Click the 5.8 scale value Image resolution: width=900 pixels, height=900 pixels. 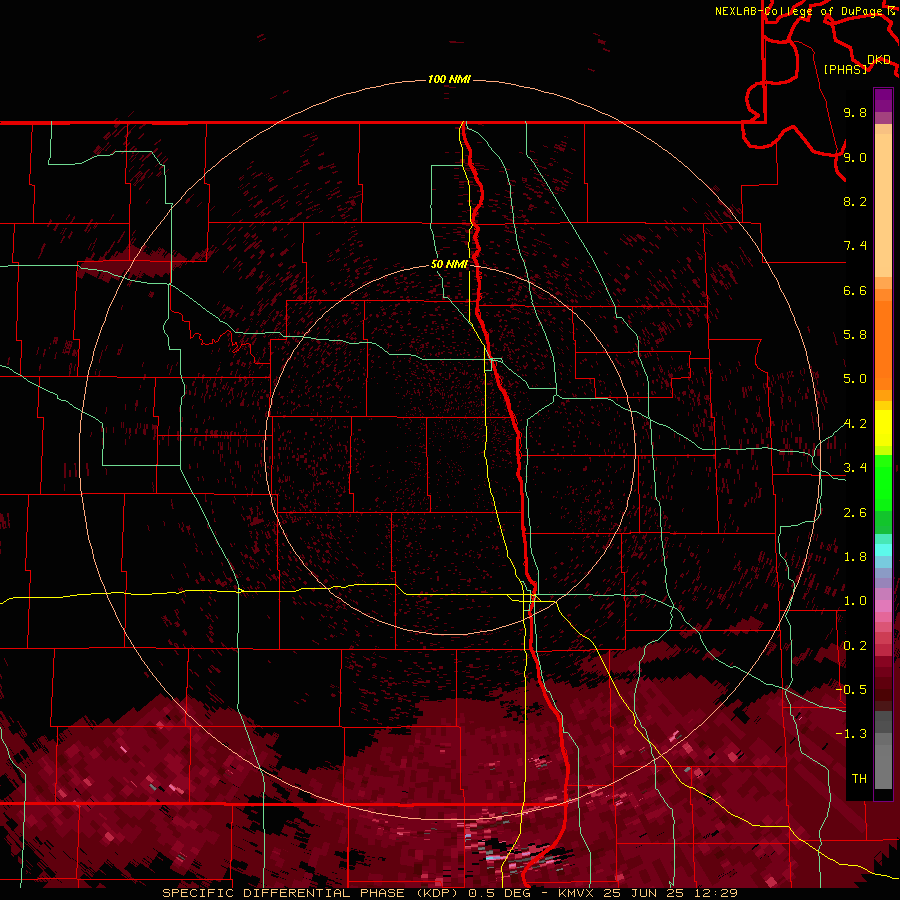pyautogui.click(x=855, y=335)
